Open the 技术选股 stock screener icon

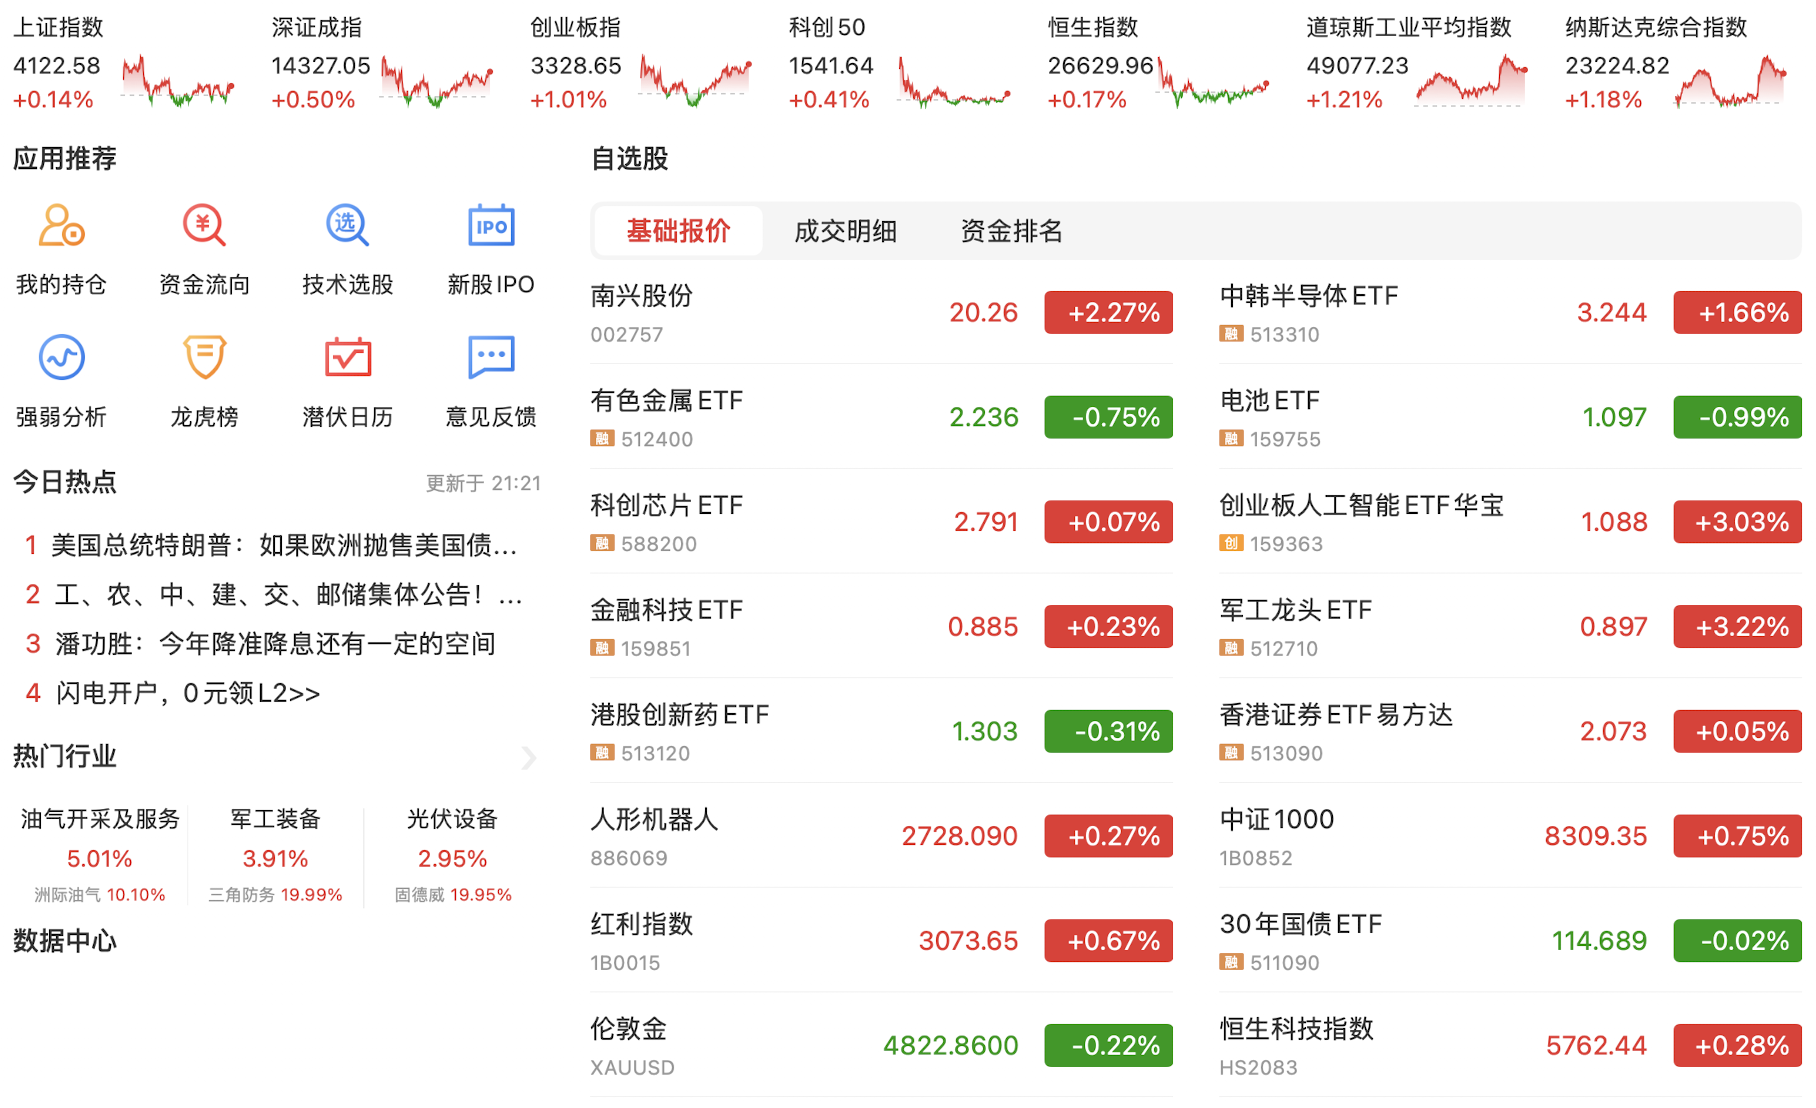(347, 227)
